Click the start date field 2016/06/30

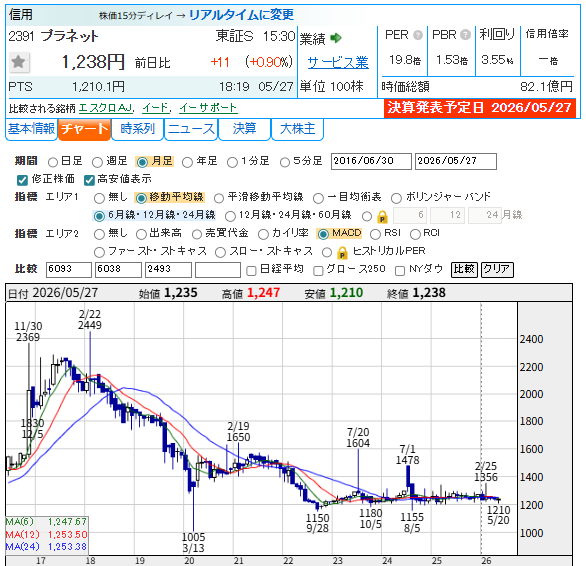point(371,161)
